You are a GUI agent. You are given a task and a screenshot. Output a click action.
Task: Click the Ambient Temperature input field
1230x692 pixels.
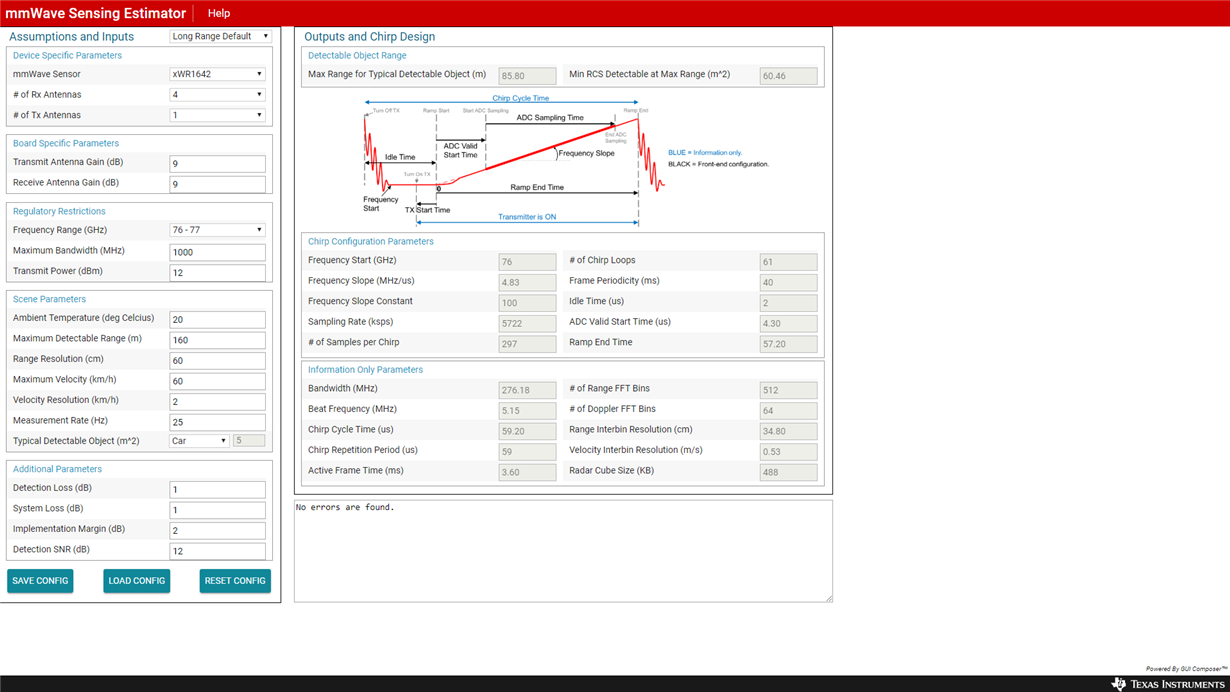coord(217,319)
